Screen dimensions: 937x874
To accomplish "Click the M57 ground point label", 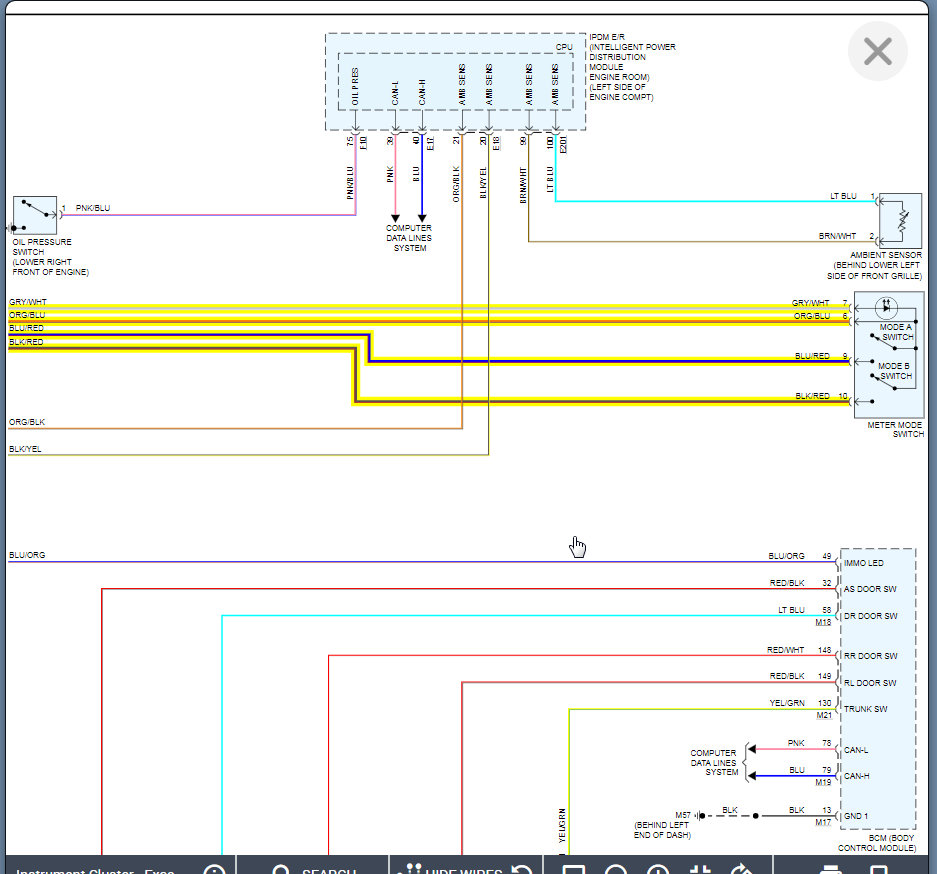I will 682,815.
